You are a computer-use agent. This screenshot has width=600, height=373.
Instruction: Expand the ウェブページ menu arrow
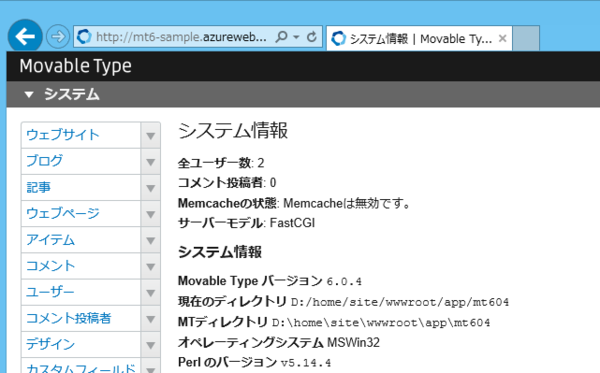click(150, 214)
